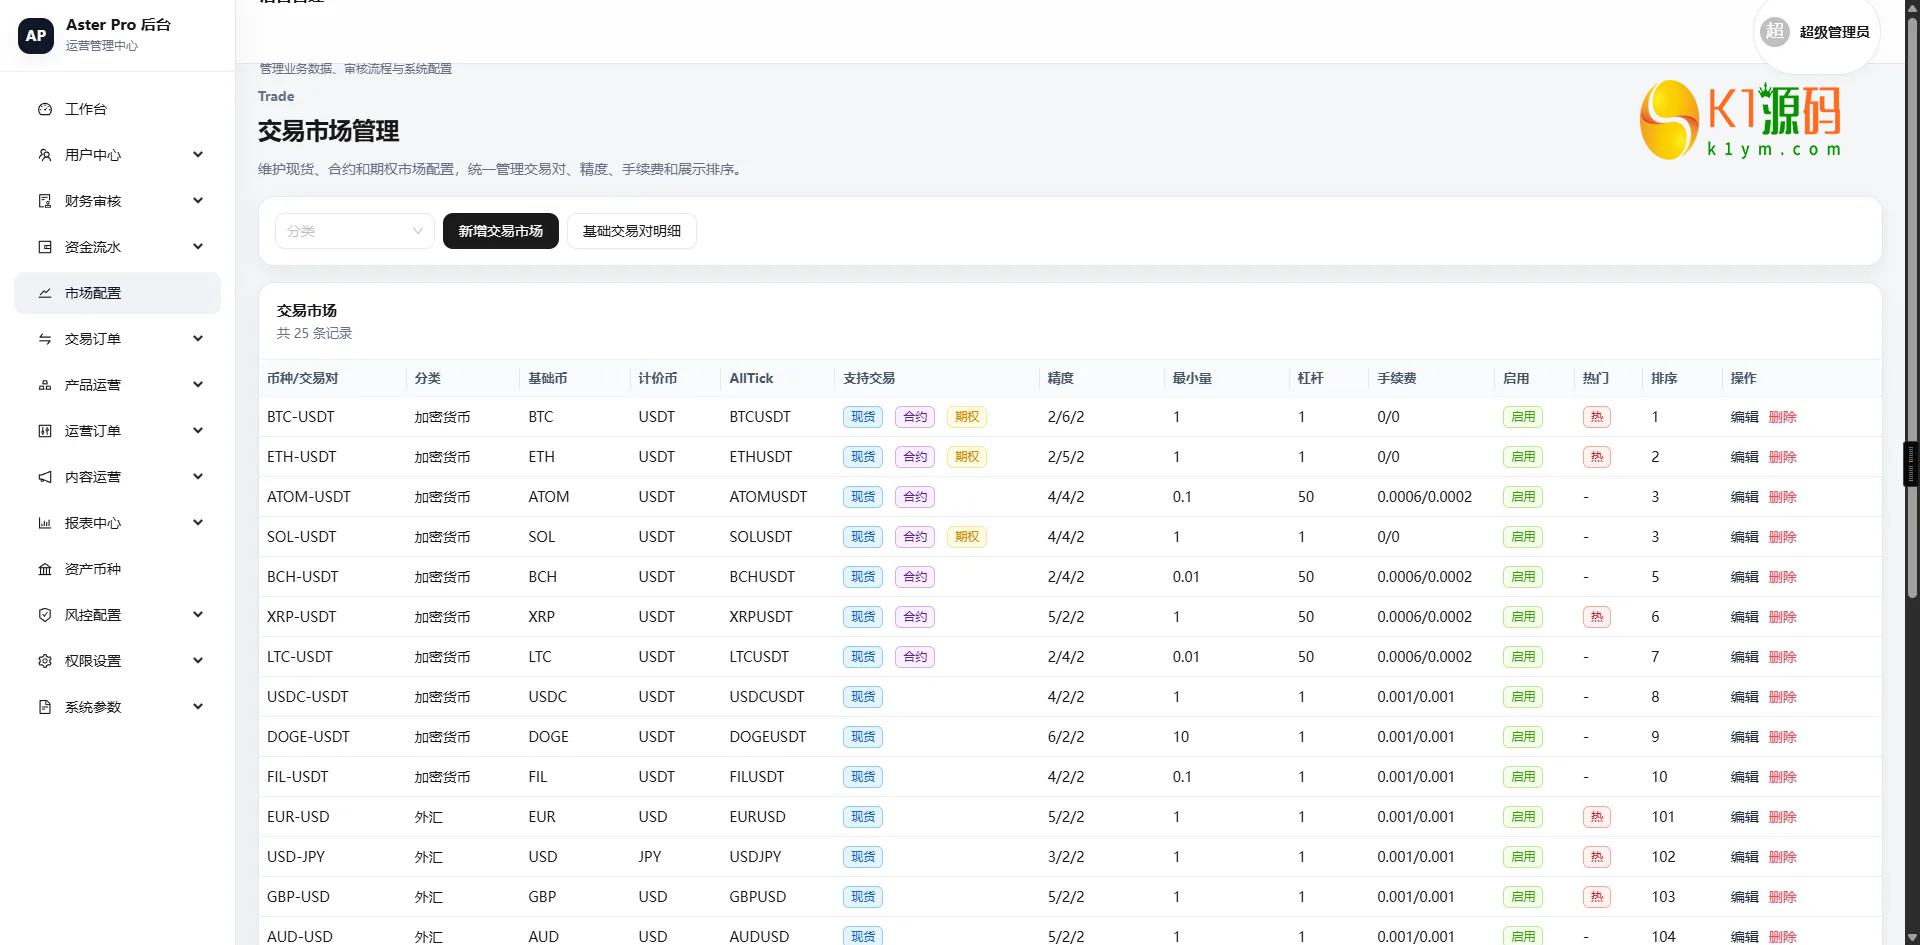Click the 运营订单 board icon

[x=45, y=431]
